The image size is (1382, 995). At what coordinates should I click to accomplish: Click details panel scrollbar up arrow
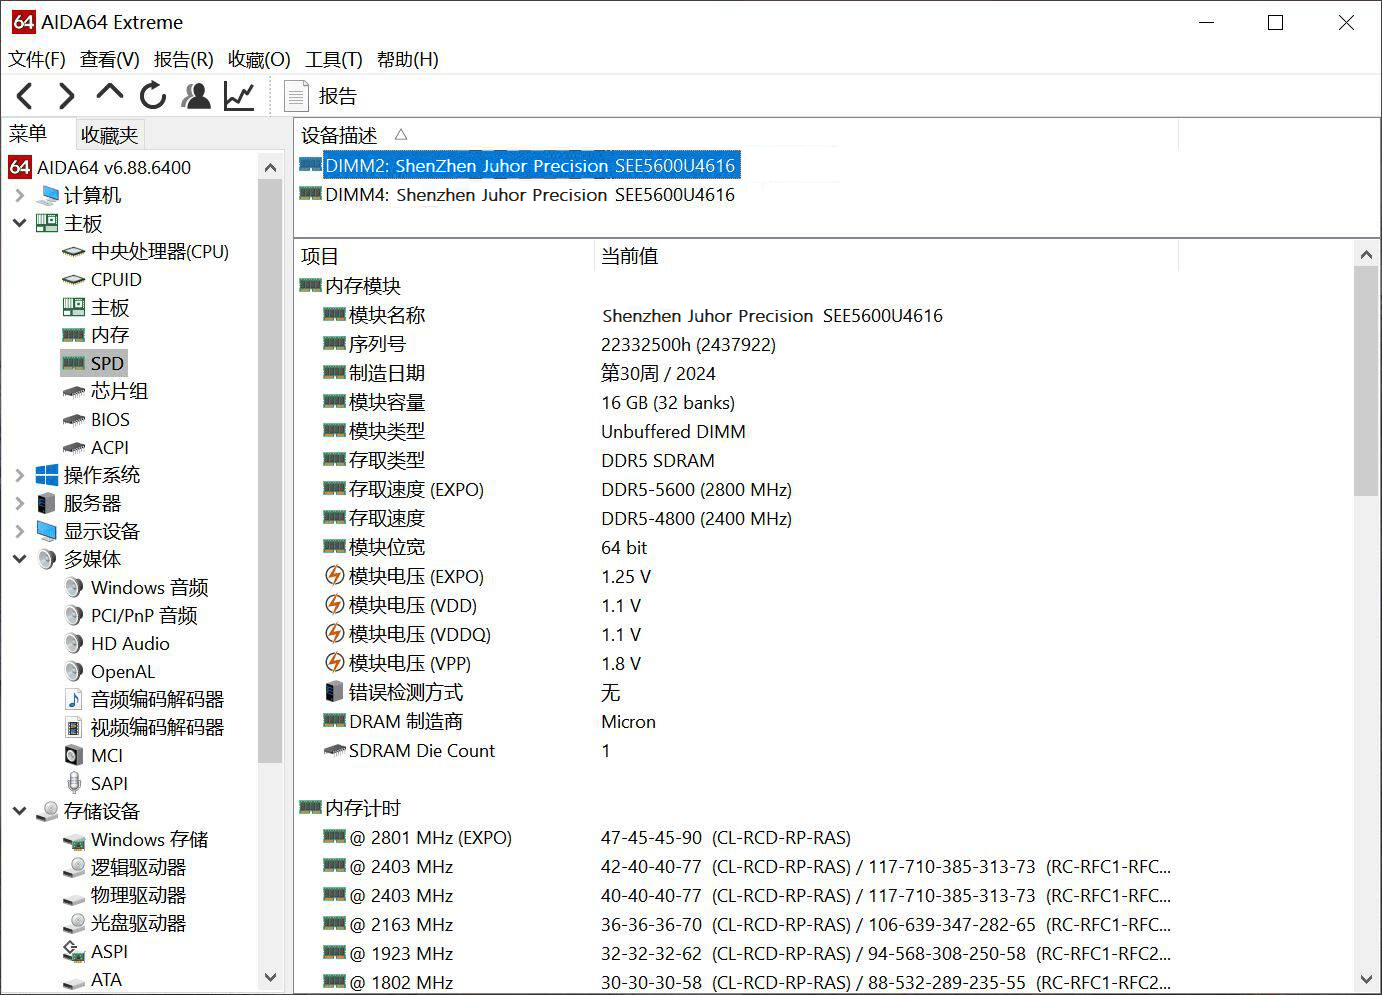(x=1367, y=254)
